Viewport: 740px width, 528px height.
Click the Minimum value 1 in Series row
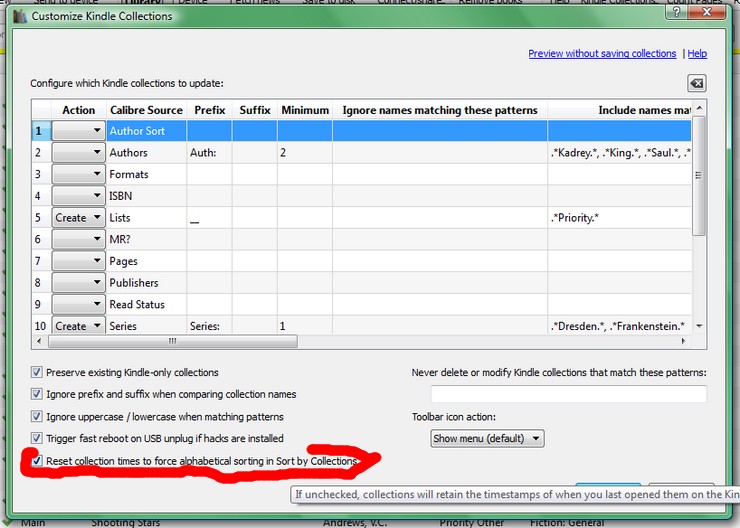(x=305, y=326)
